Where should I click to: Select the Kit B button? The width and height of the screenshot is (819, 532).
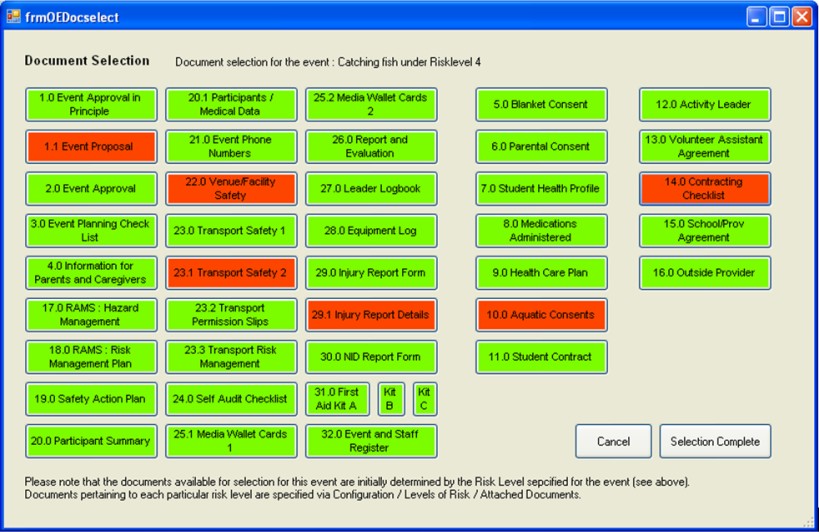click(391, 399)
